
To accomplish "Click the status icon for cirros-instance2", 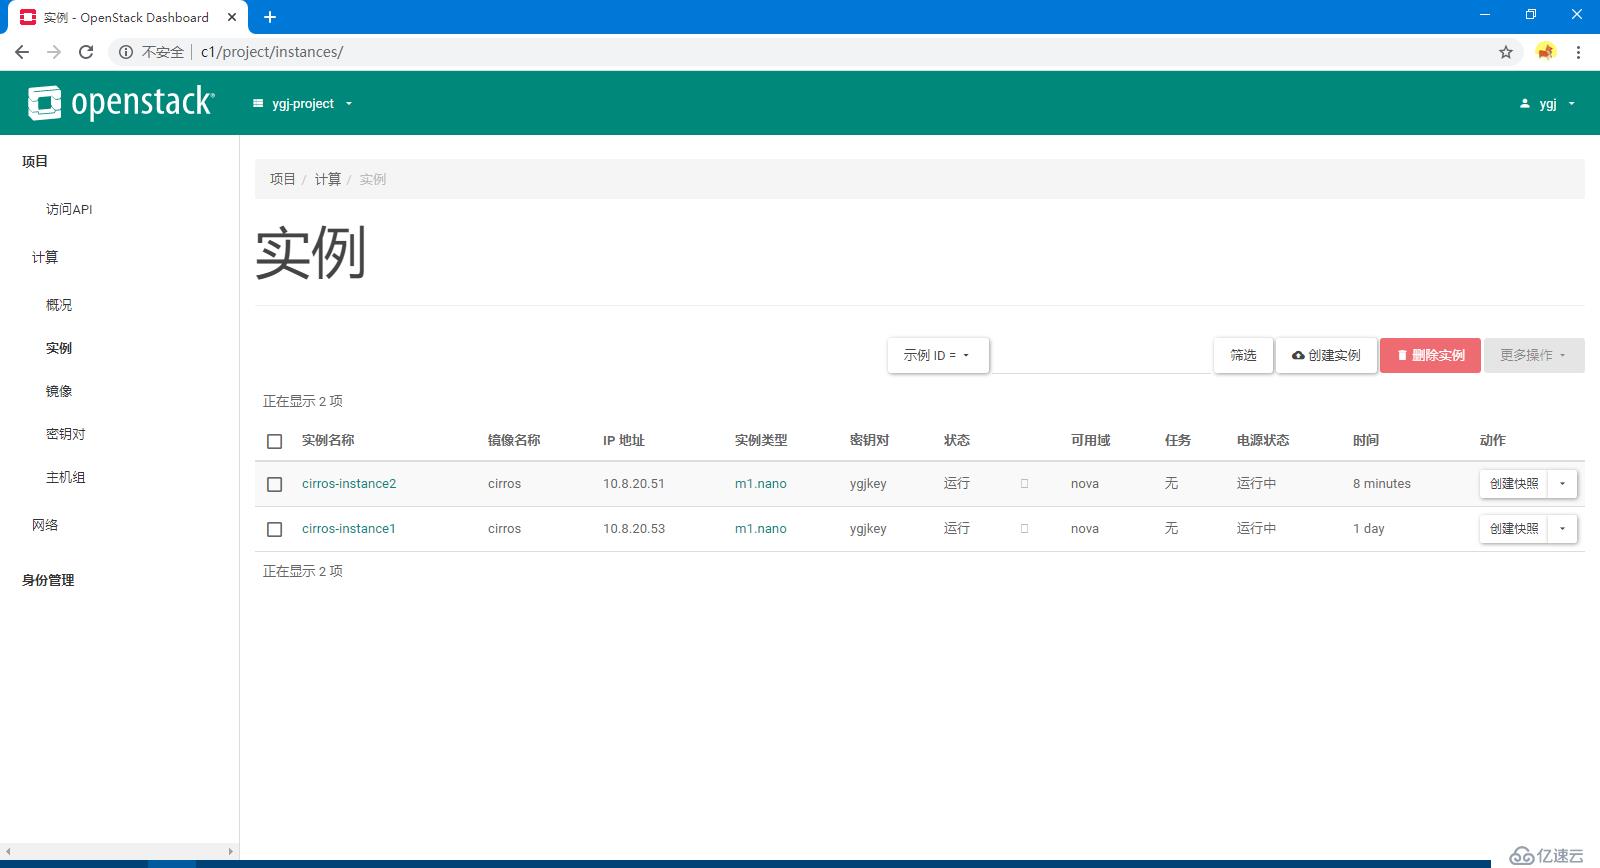I will [1024, 483].
